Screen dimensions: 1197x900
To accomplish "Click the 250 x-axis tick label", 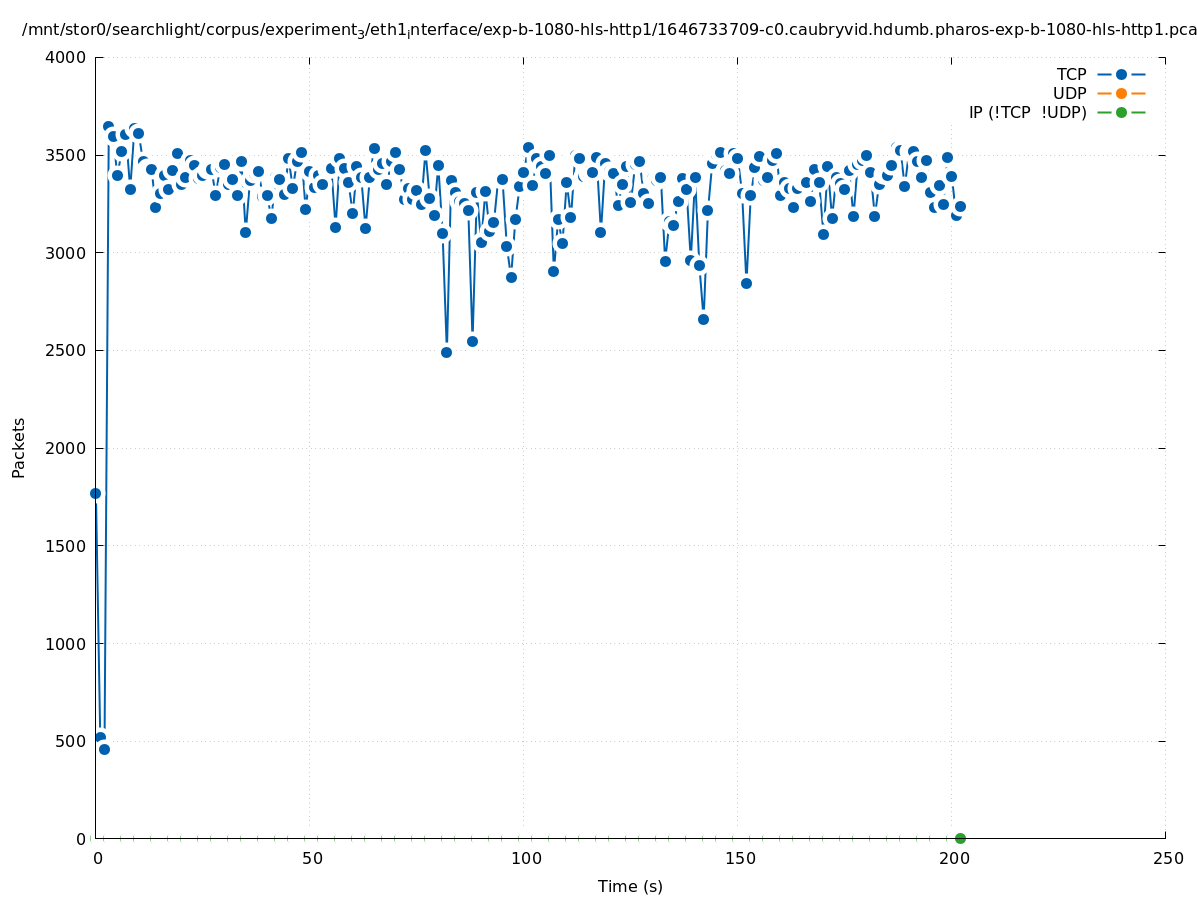I will click(1167, 858).
